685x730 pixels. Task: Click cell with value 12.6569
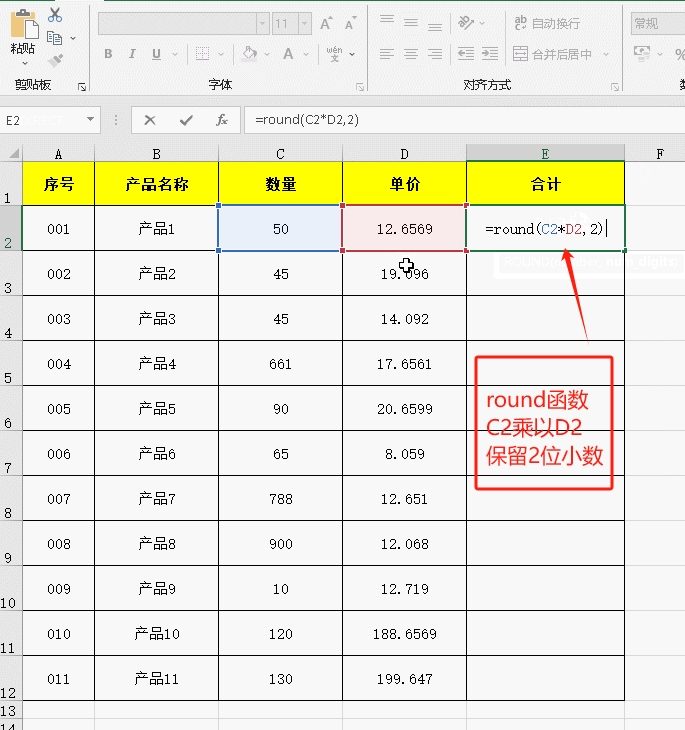404,229
